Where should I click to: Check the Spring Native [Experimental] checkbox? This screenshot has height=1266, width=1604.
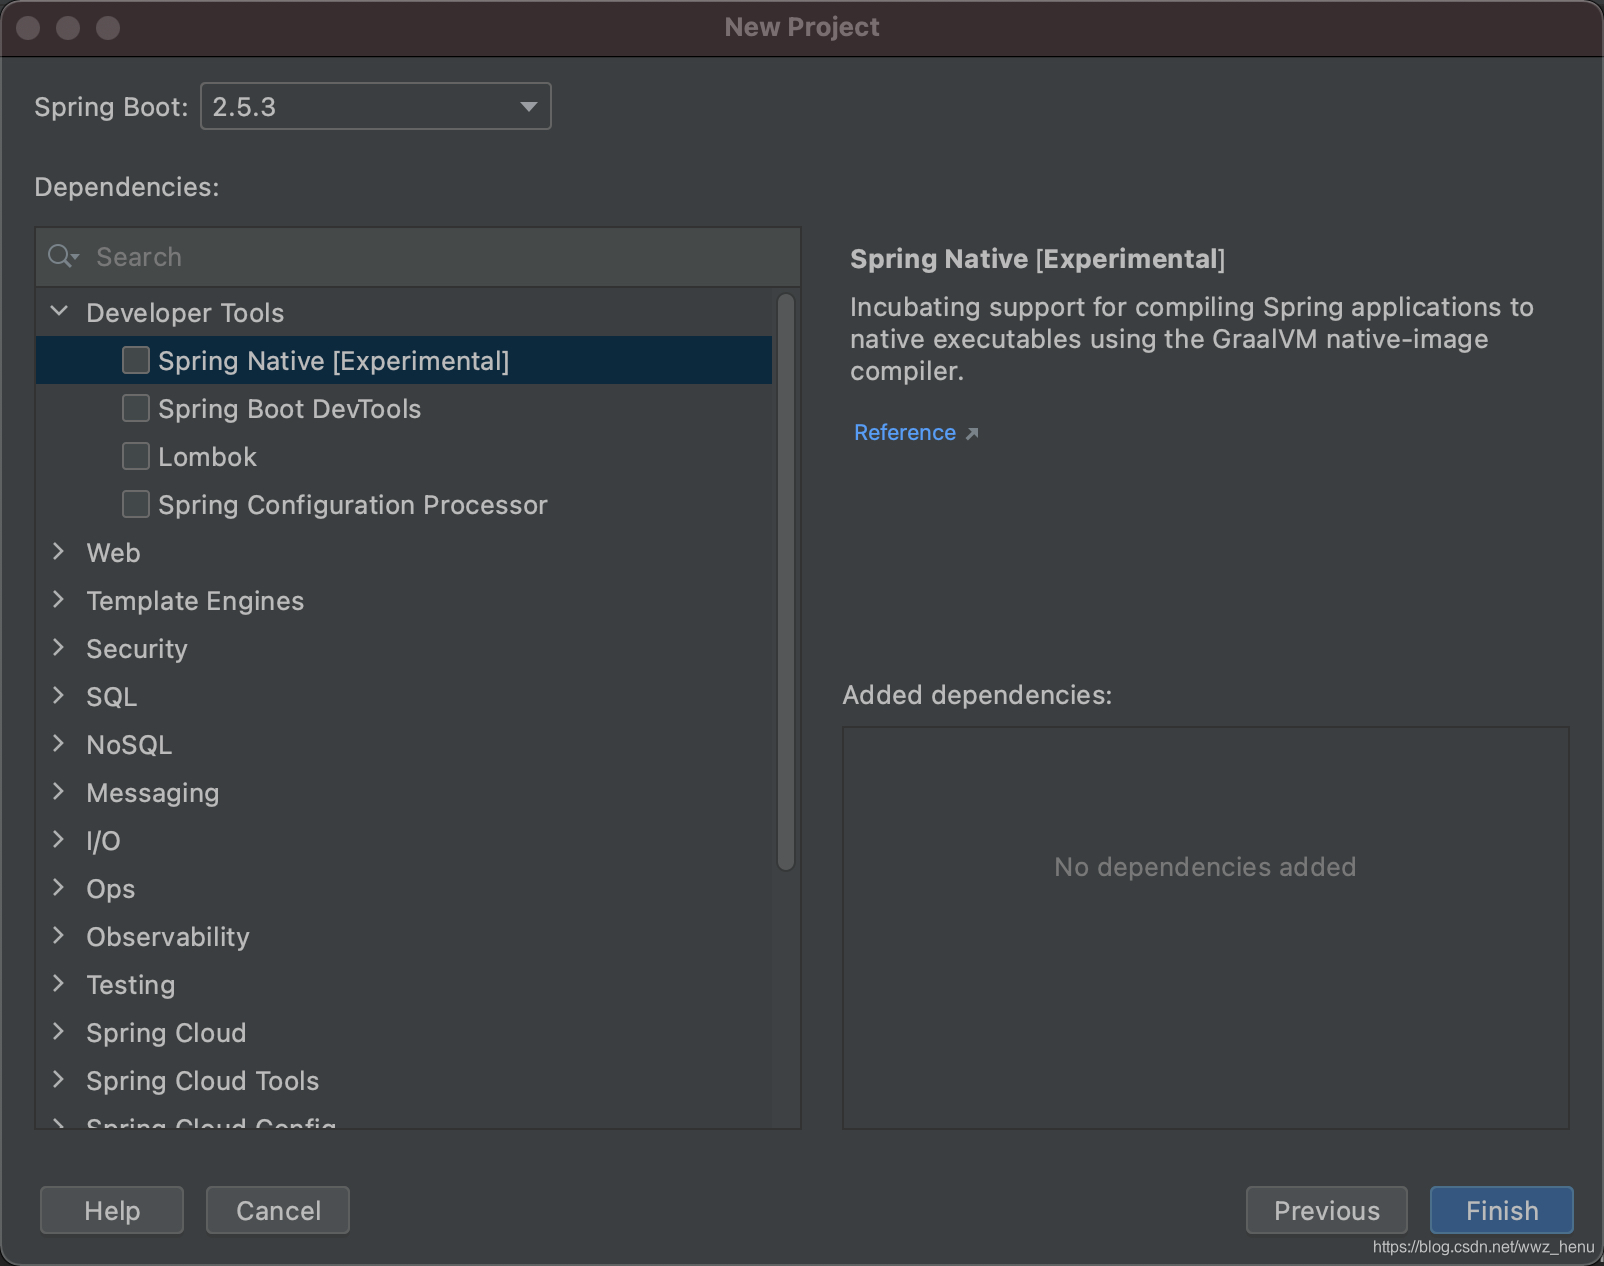(136, 360)
